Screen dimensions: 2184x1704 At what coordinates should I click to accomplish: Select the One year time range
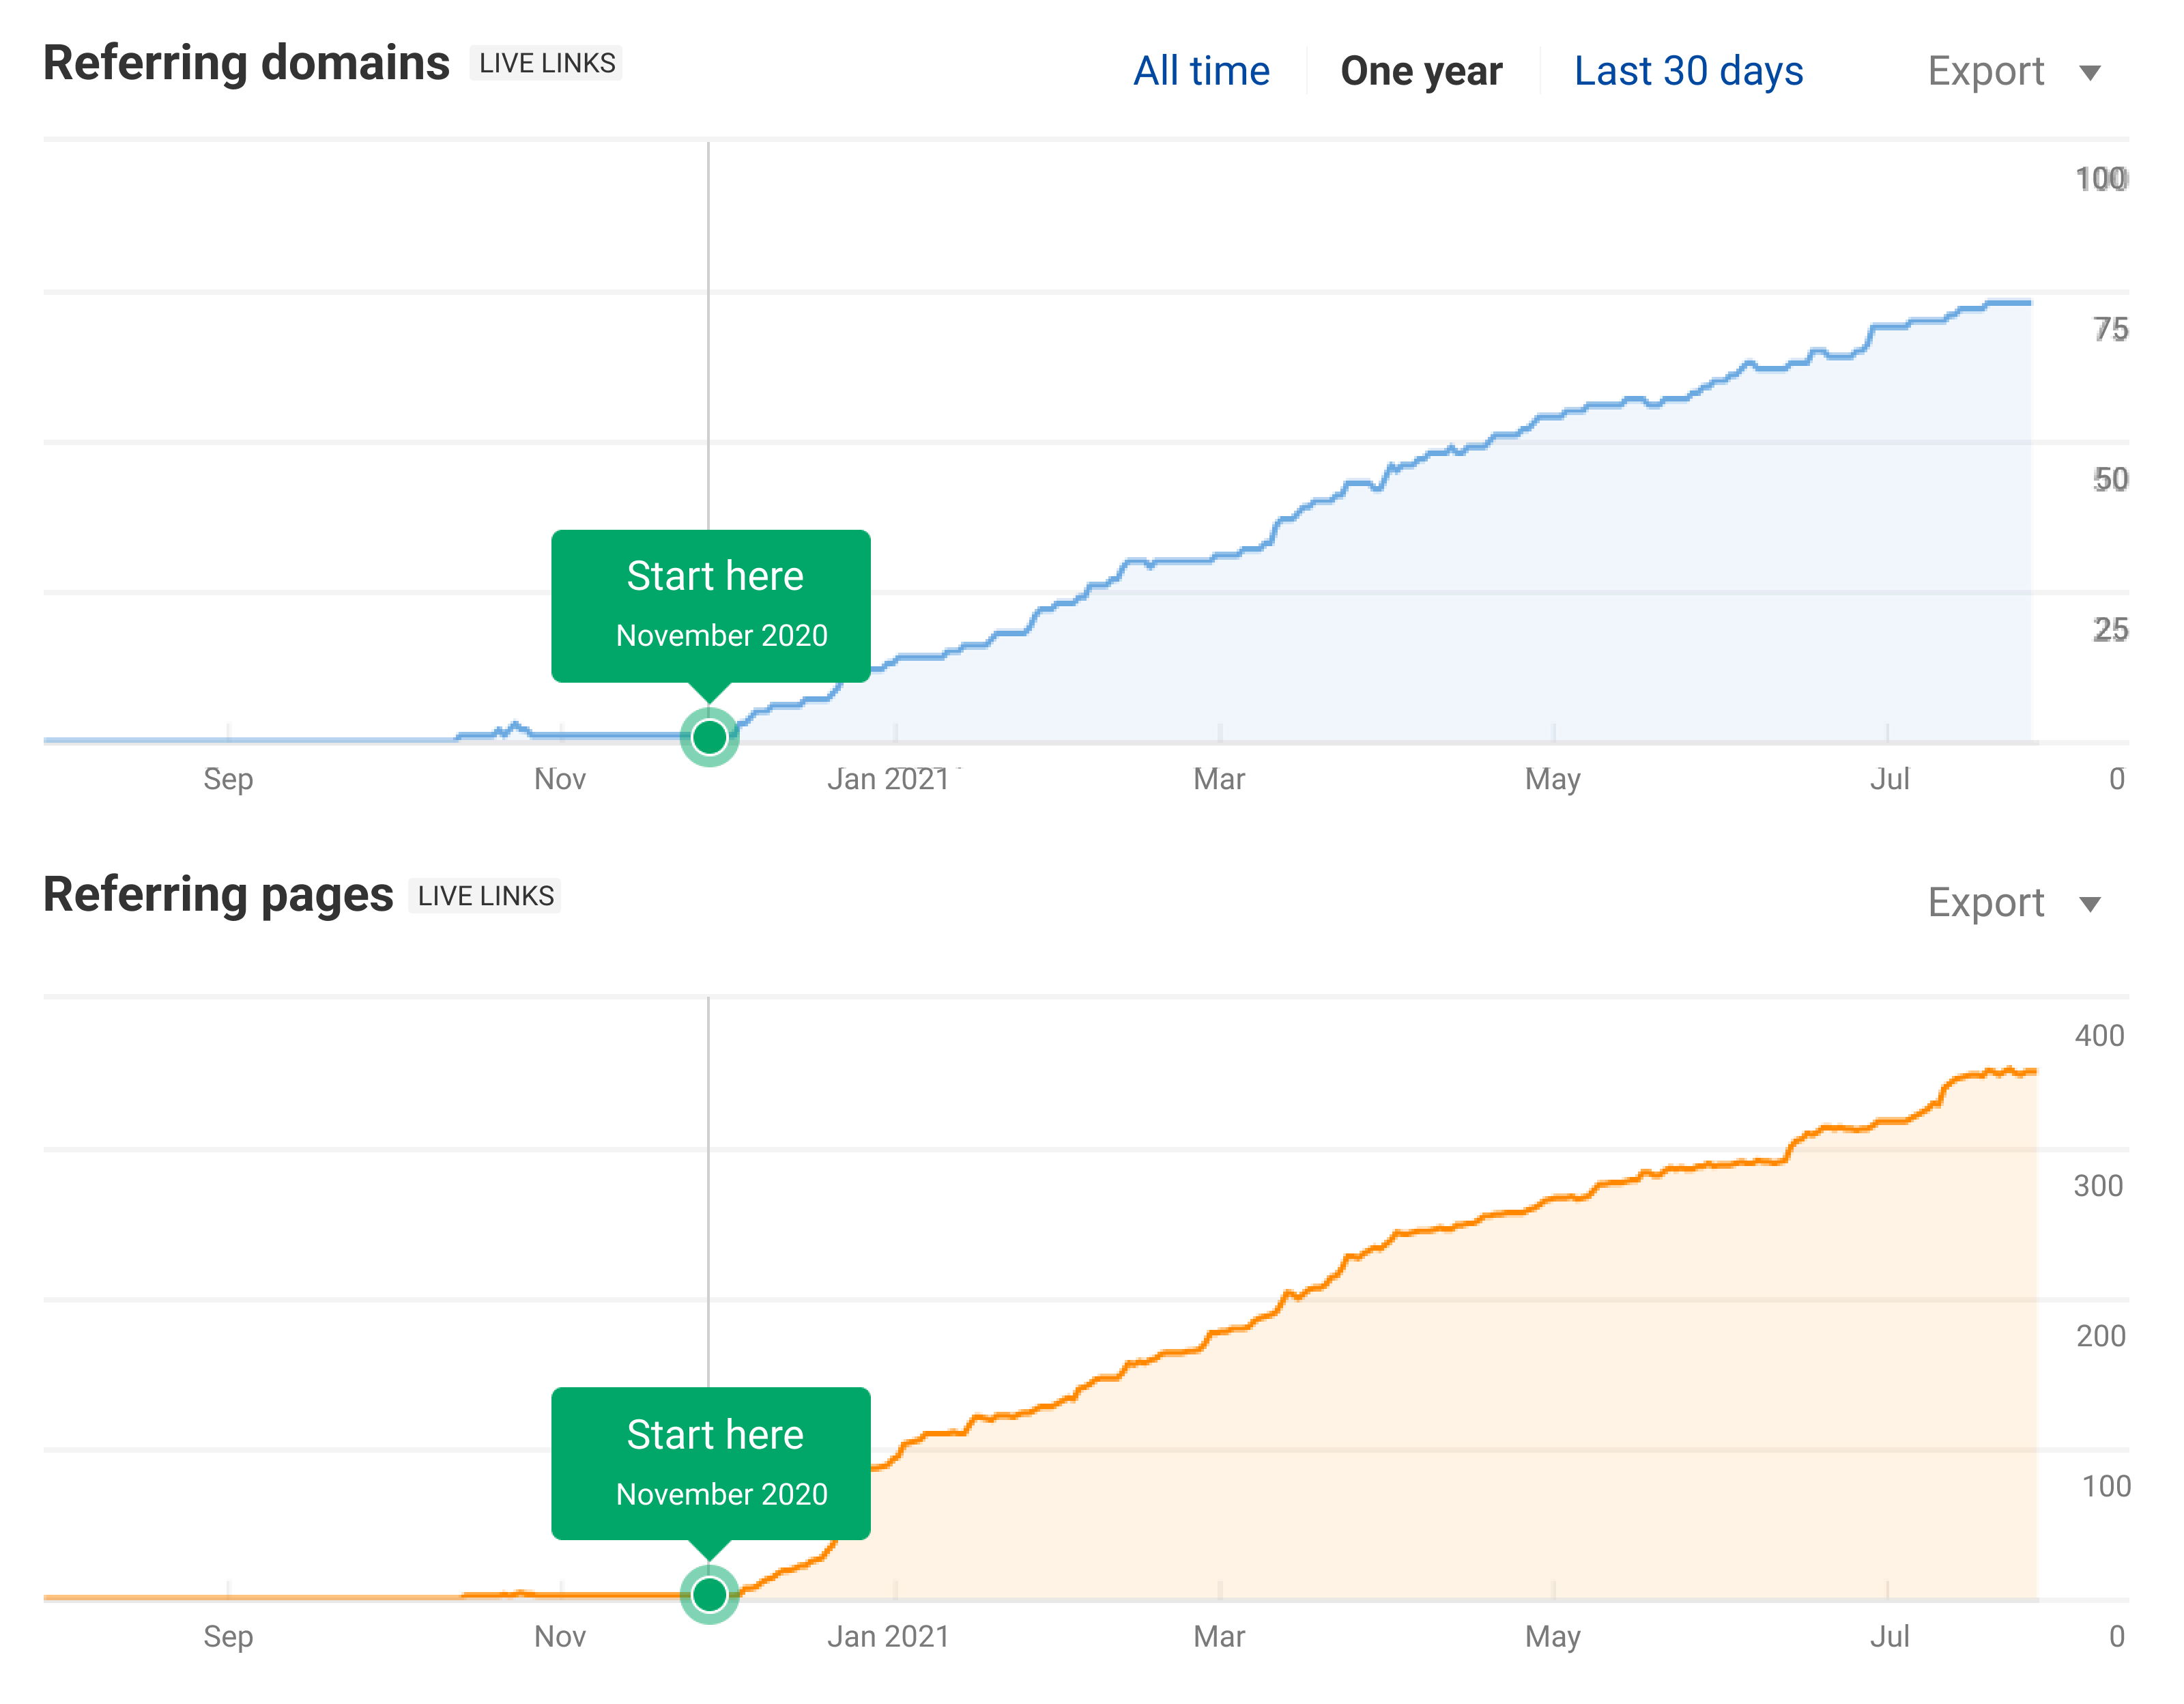[1422, 70]
